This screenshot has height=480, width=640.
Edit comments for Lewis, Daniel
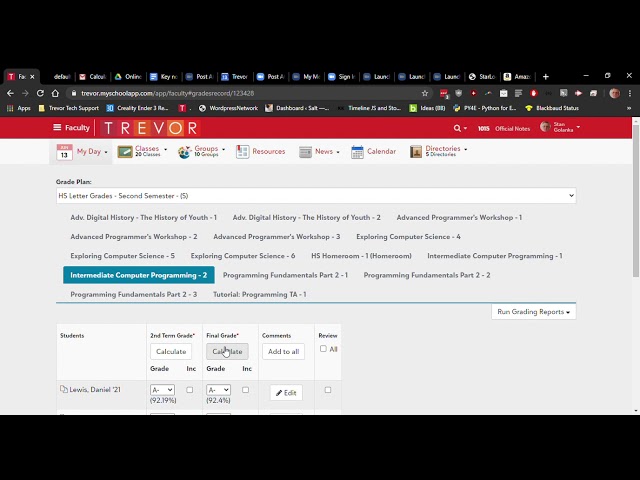click(286, 393)
